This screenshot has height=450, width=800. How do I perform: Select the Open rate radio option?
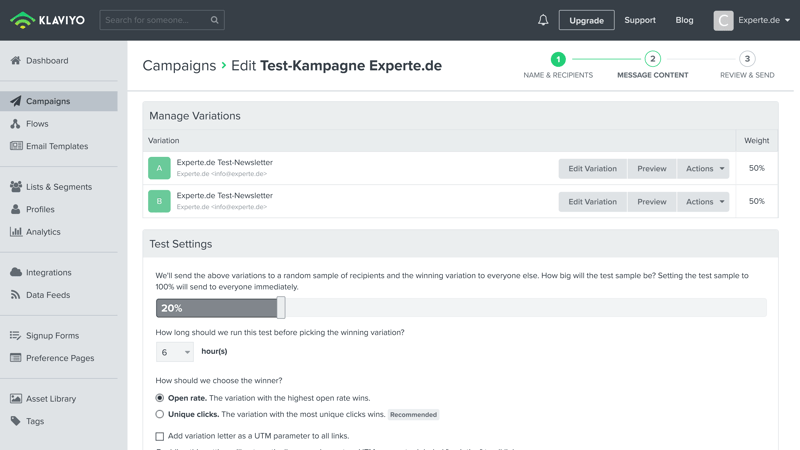point(160,398)
